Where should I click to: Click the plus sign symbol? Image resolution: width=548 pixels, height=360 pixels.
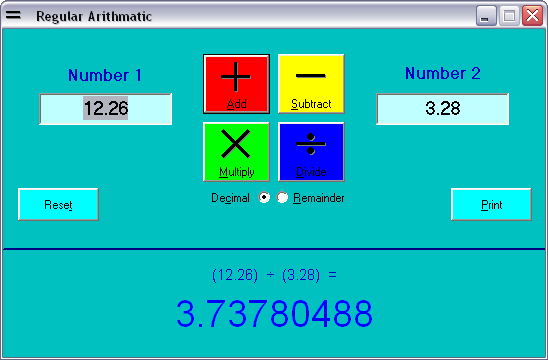click(236, 77)
